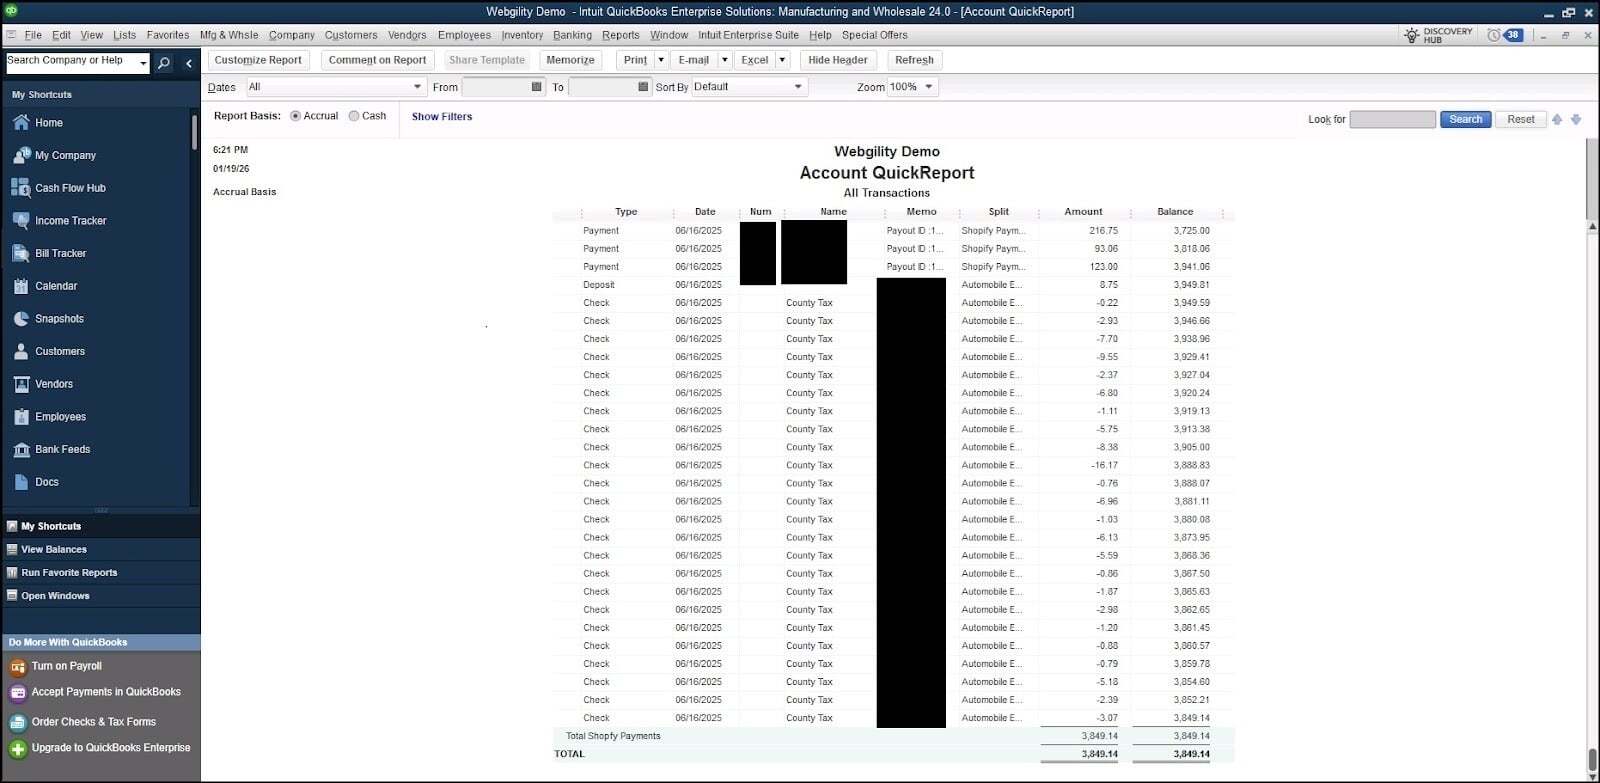Open the Snapshots pie chart icon
This screenshot has height=783, width=1600.
[21, 319]
